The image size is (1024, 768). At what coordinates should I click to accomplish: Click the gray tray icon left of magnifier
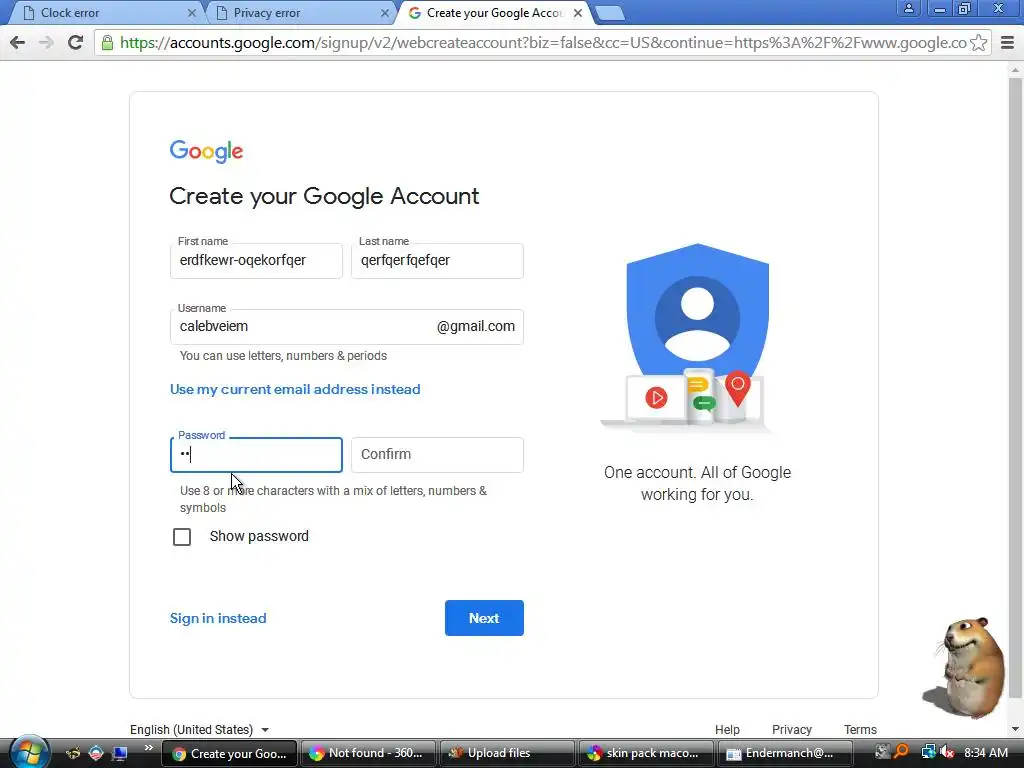pos(882,753)
